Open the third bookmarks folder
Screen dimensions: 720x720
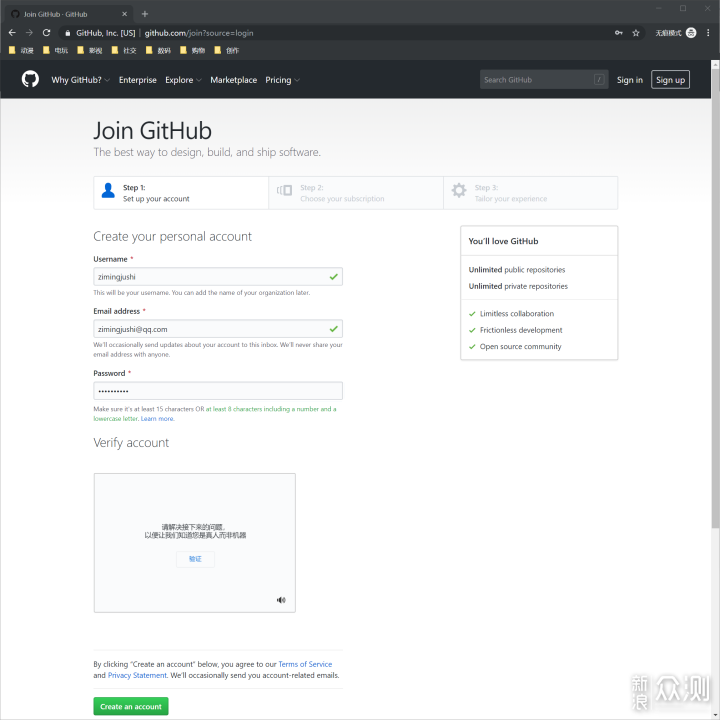tap(90, 50)
